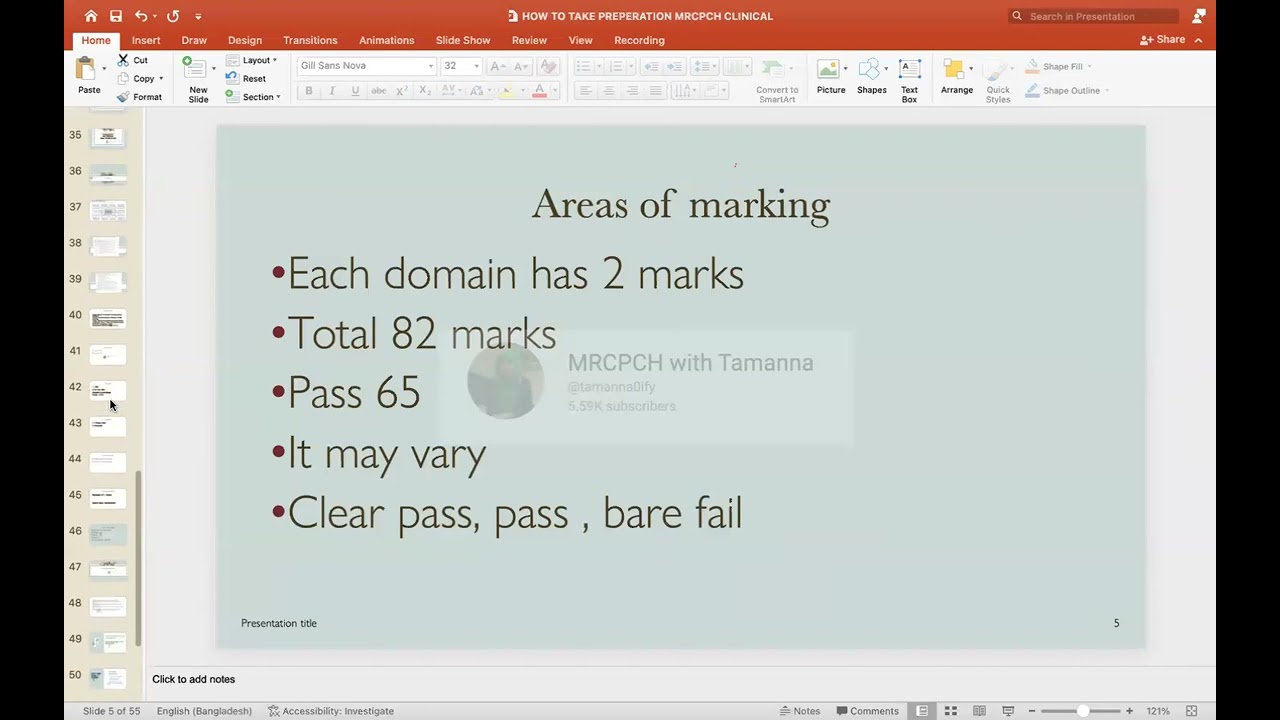Toggle numbered list formatting

(615, 66)
